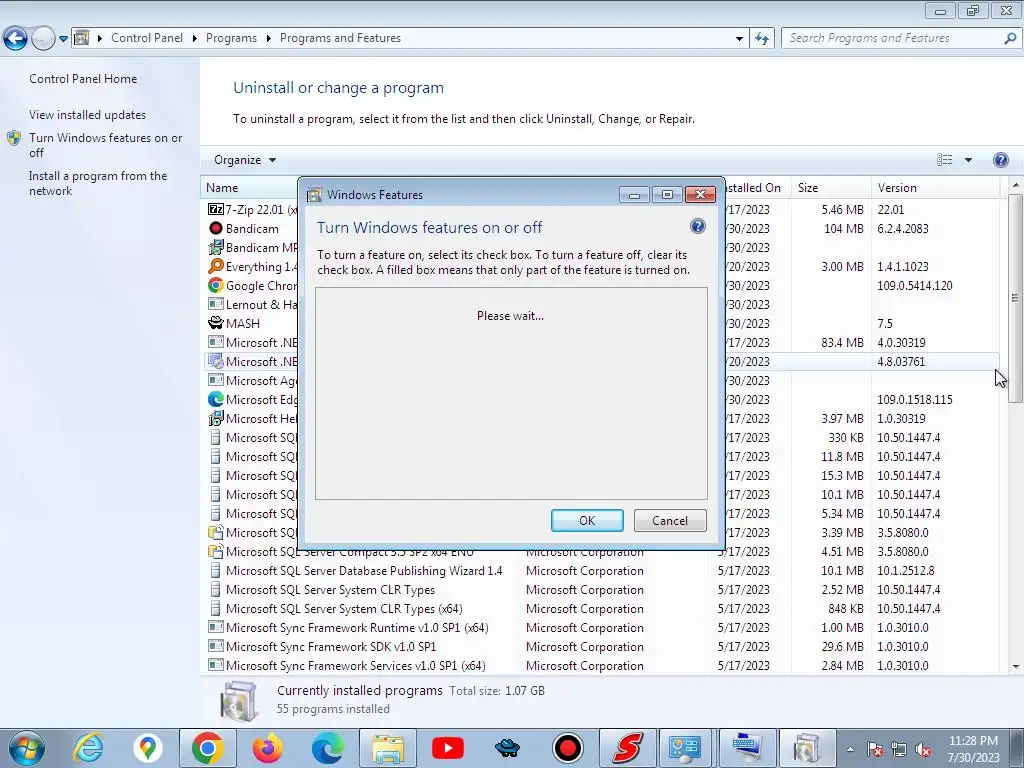Click the muted volume tray icon

(x=923, y=750)
